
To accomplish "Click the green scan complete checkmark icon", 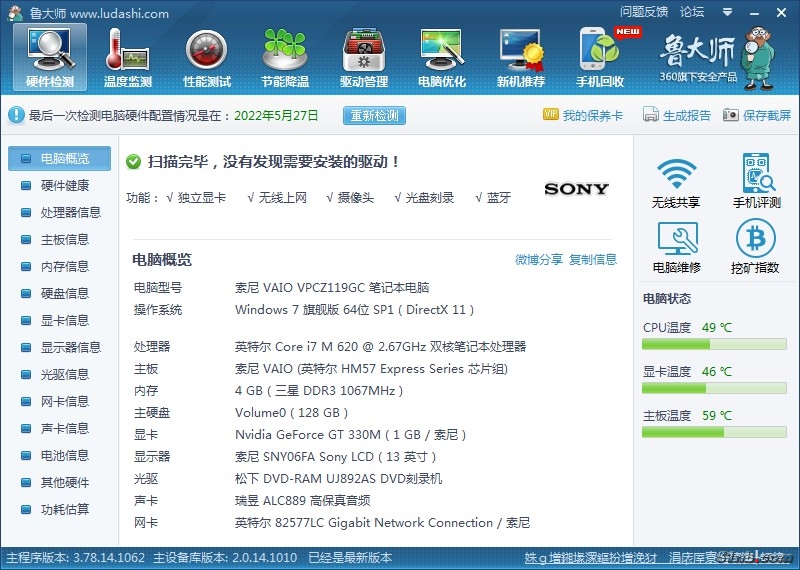I will click(133, 162).
